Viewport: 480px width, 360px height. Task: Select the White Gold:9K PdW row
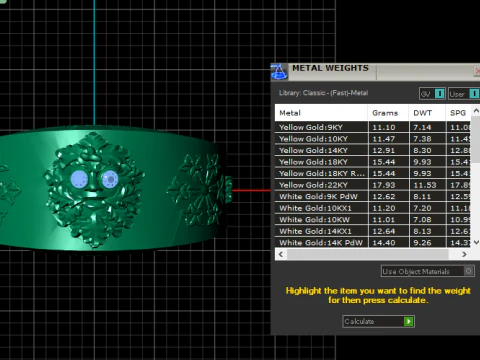(x=373, y=197)
